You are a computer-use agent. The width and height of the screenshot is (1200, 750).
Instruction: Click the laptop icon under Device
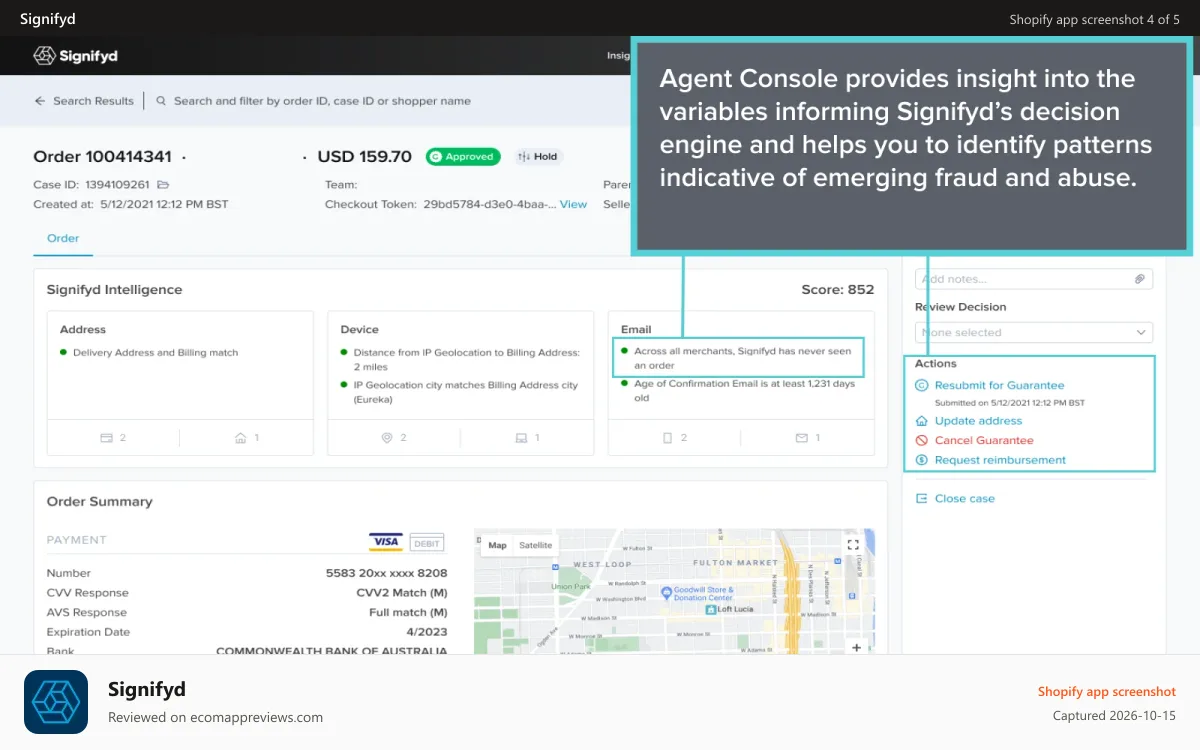[520, 438]
